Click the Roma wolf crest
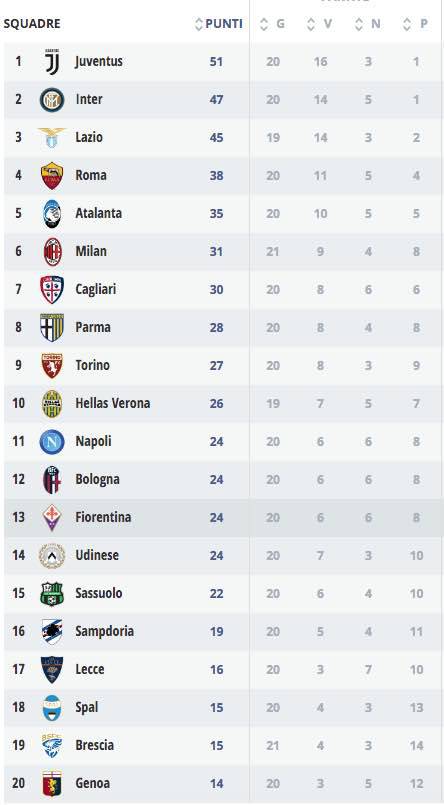 (x=52, y=176)
